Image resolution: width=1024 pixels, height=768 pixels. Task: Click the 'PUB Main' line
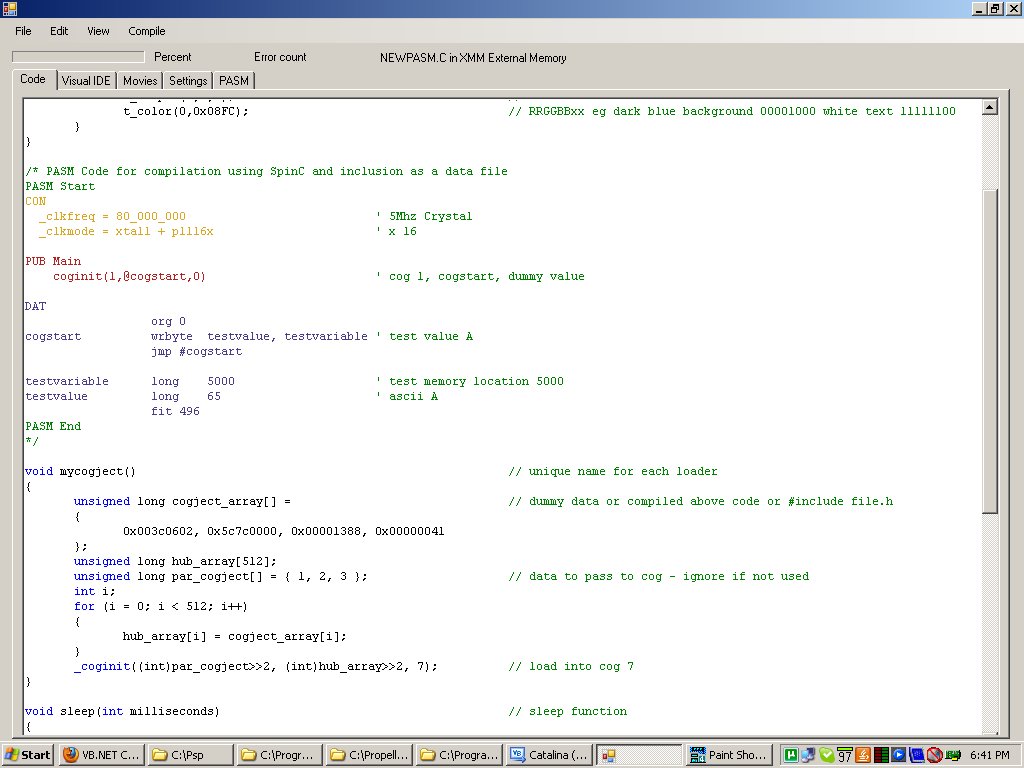(53, 261)
